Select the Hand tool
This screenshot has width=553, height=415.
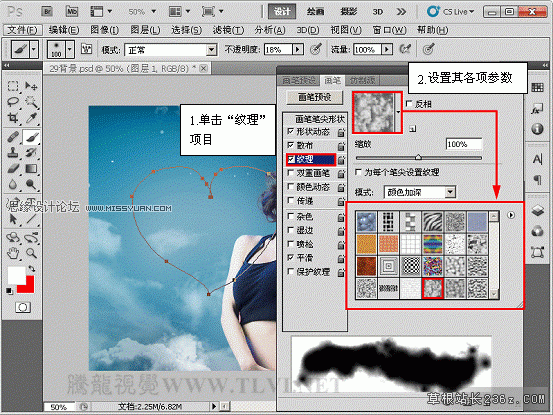13,253
